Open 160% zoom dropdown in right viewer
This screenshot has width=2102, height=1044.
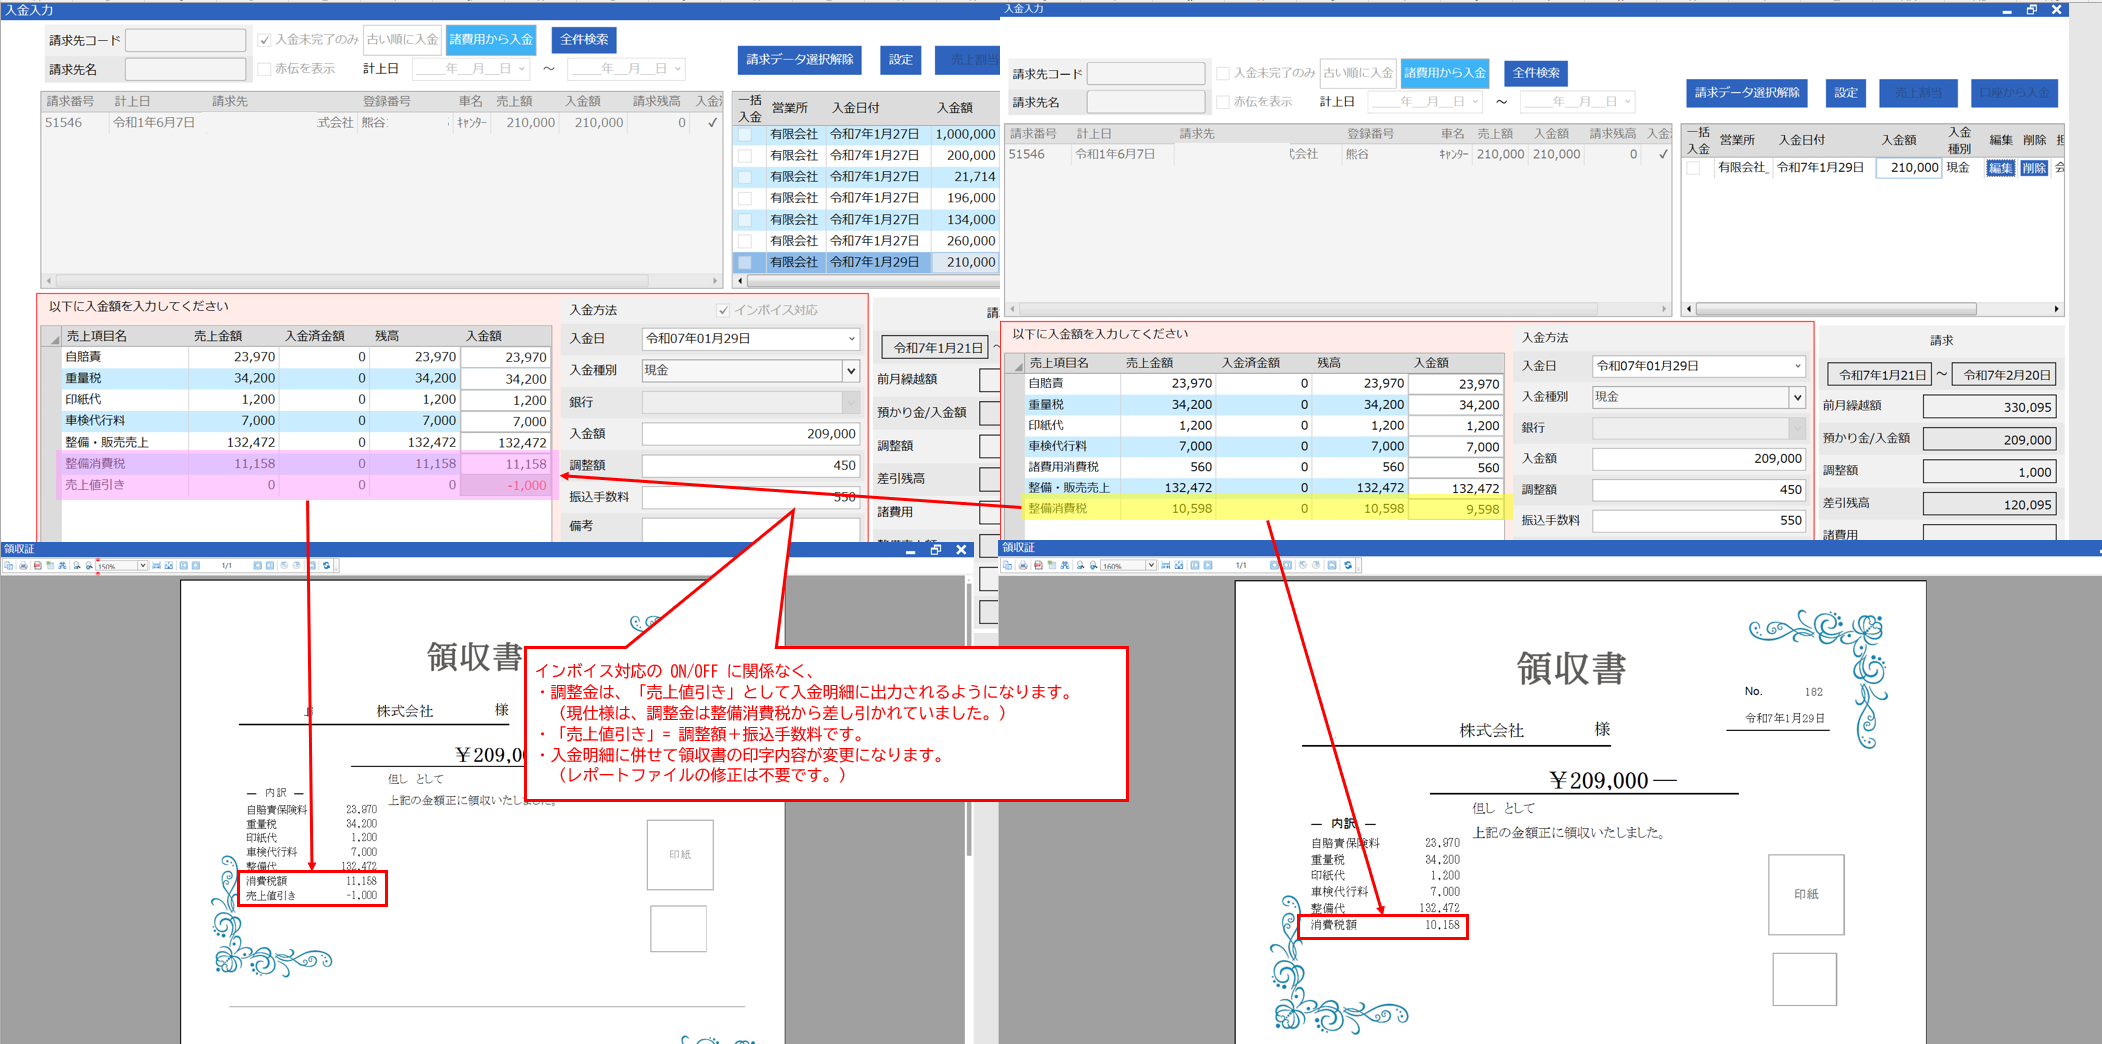[x=1151, y=566]
